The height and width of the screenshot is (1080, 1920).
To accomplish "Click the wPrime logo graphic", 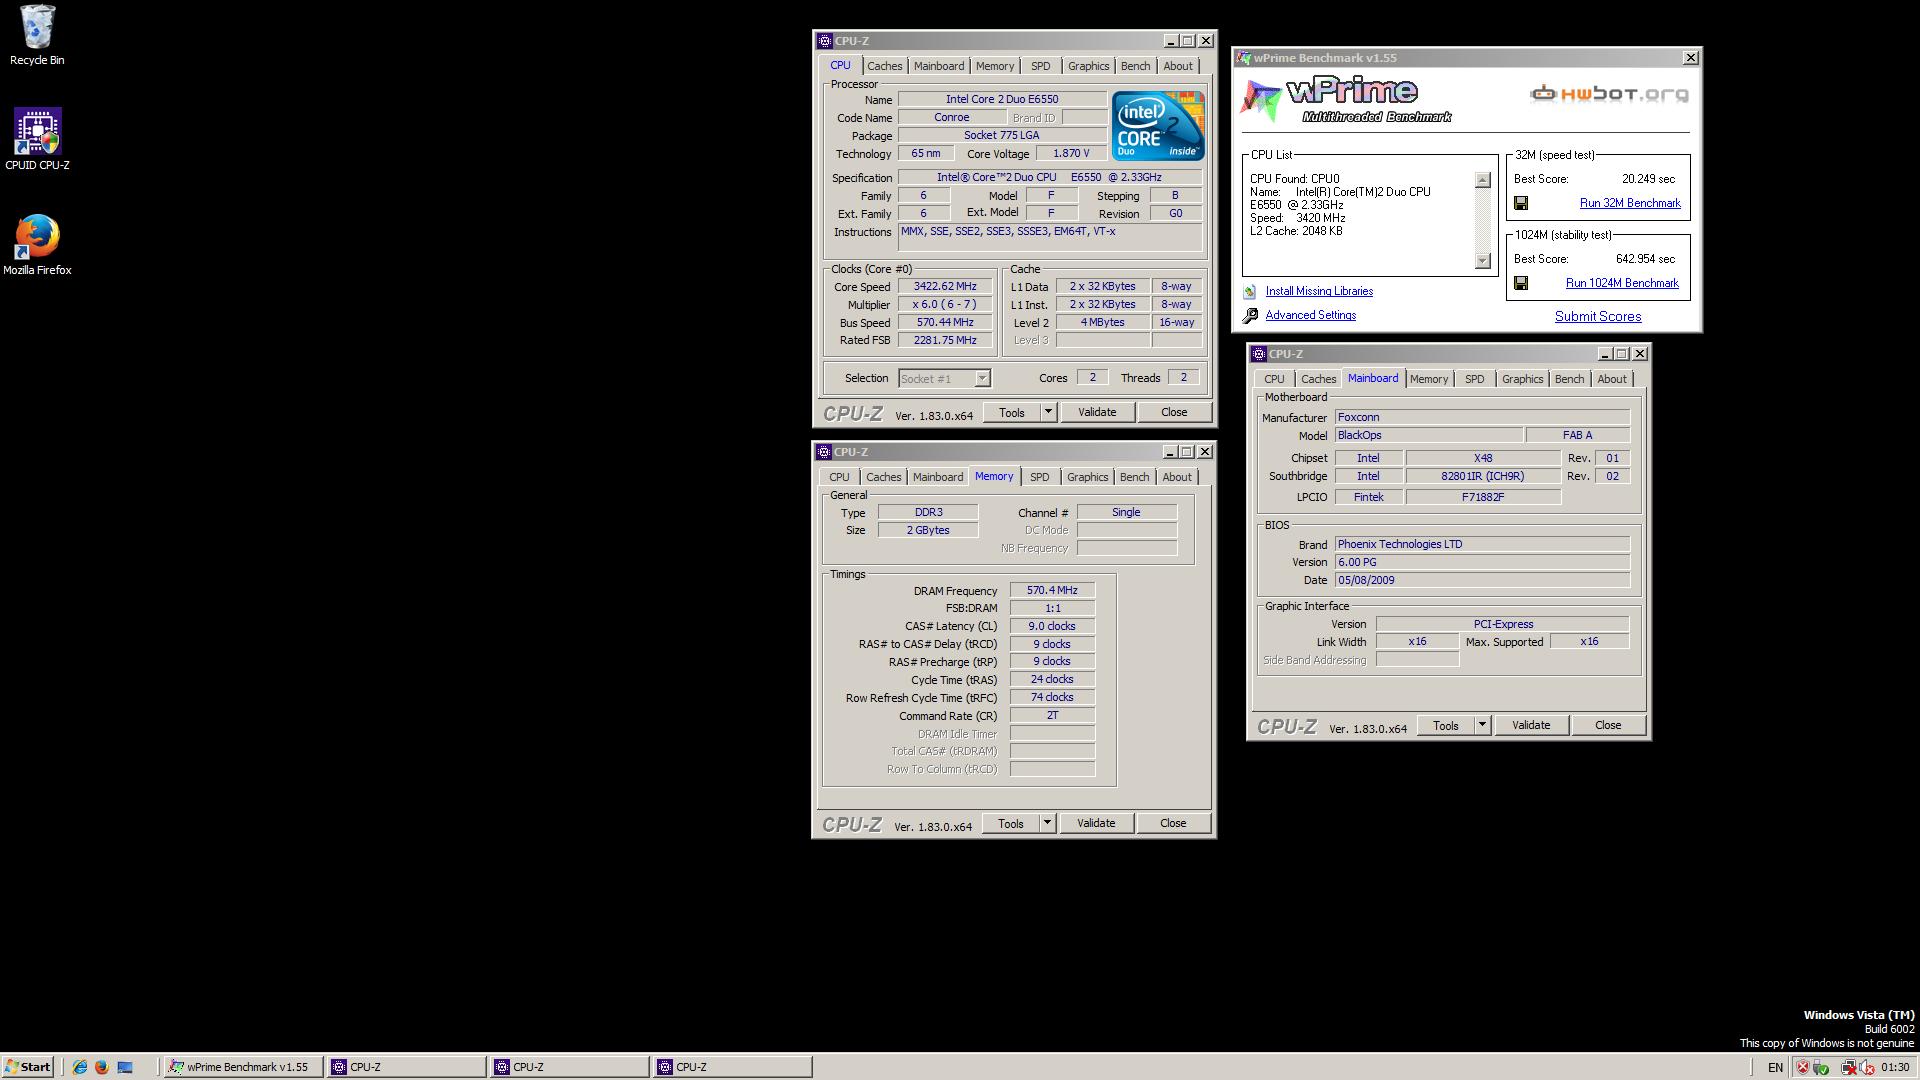I will 1346,100.
